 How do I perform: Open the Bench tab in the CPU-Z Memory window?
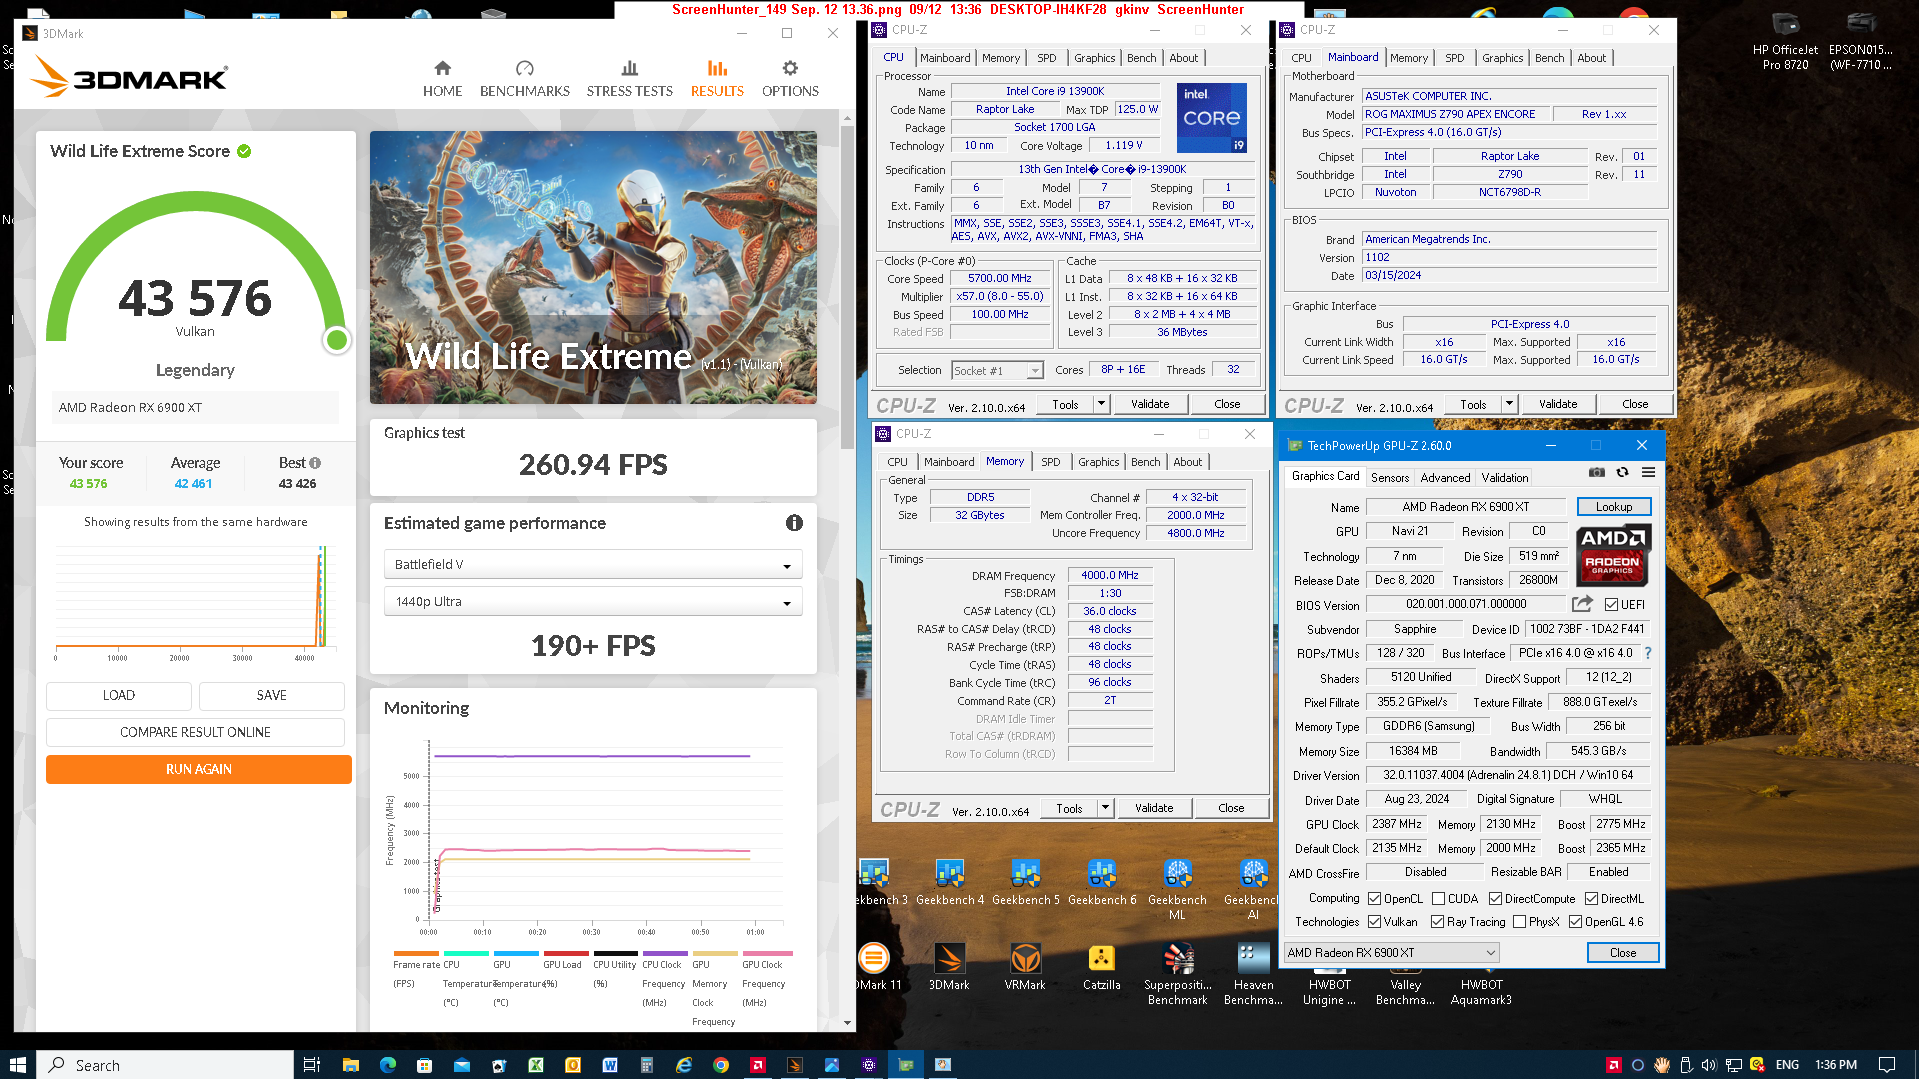click(1145, 462)
